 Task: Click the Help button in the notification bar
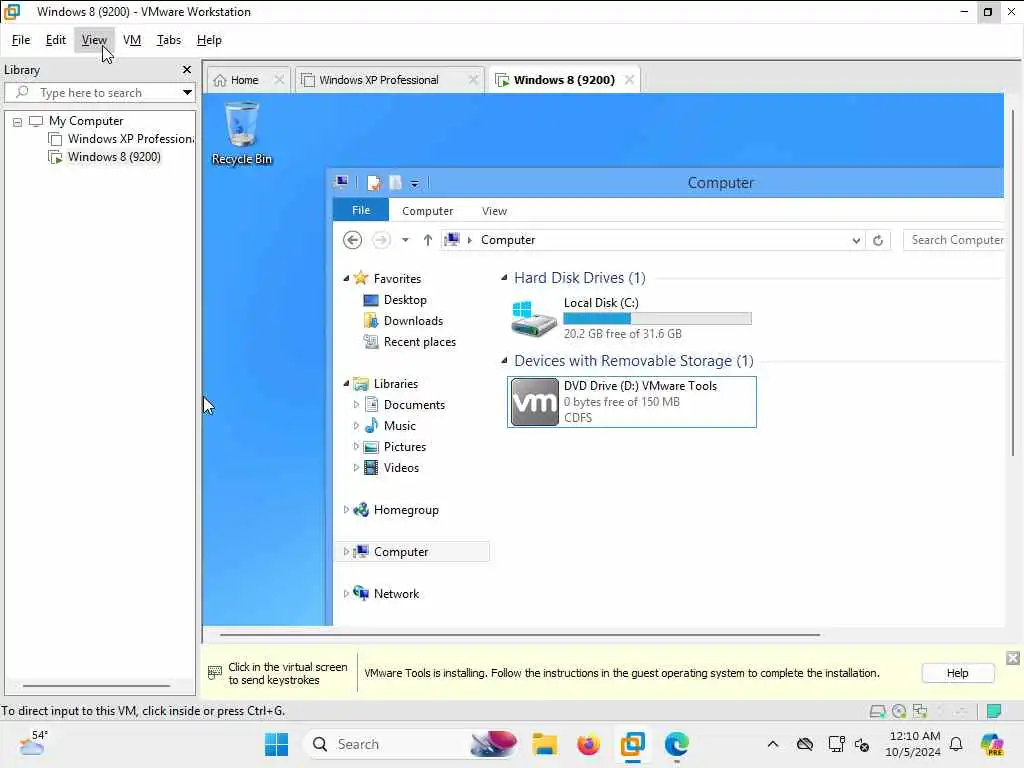957,673
